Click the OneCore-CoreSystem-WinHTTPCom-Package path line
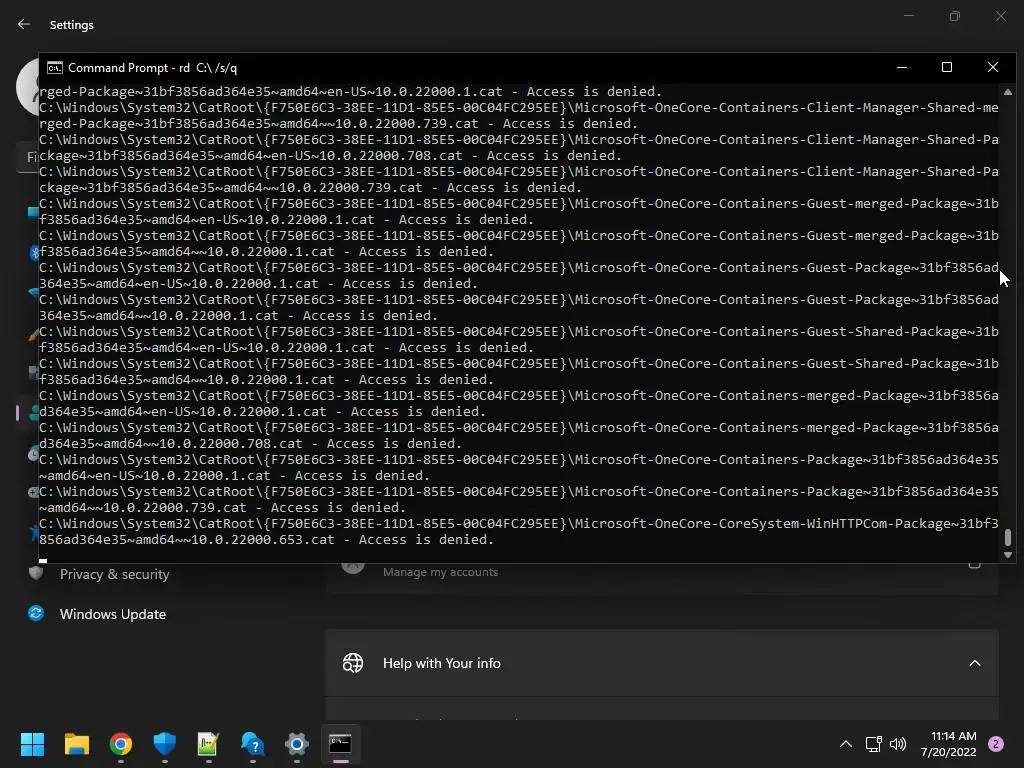Screen dimensions: 1024x768 (x=519, y=524)
